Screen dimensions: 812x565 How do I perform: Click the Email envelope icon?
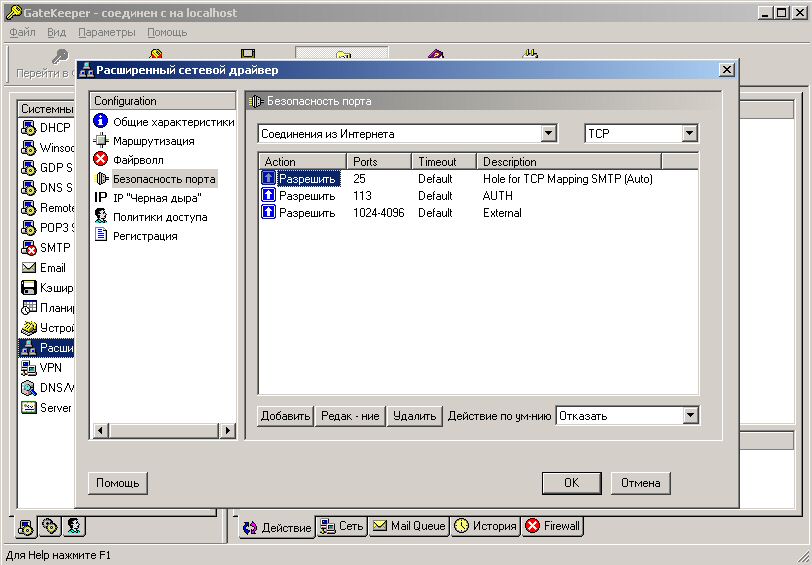pyautogui.click(x=28, y=268)
